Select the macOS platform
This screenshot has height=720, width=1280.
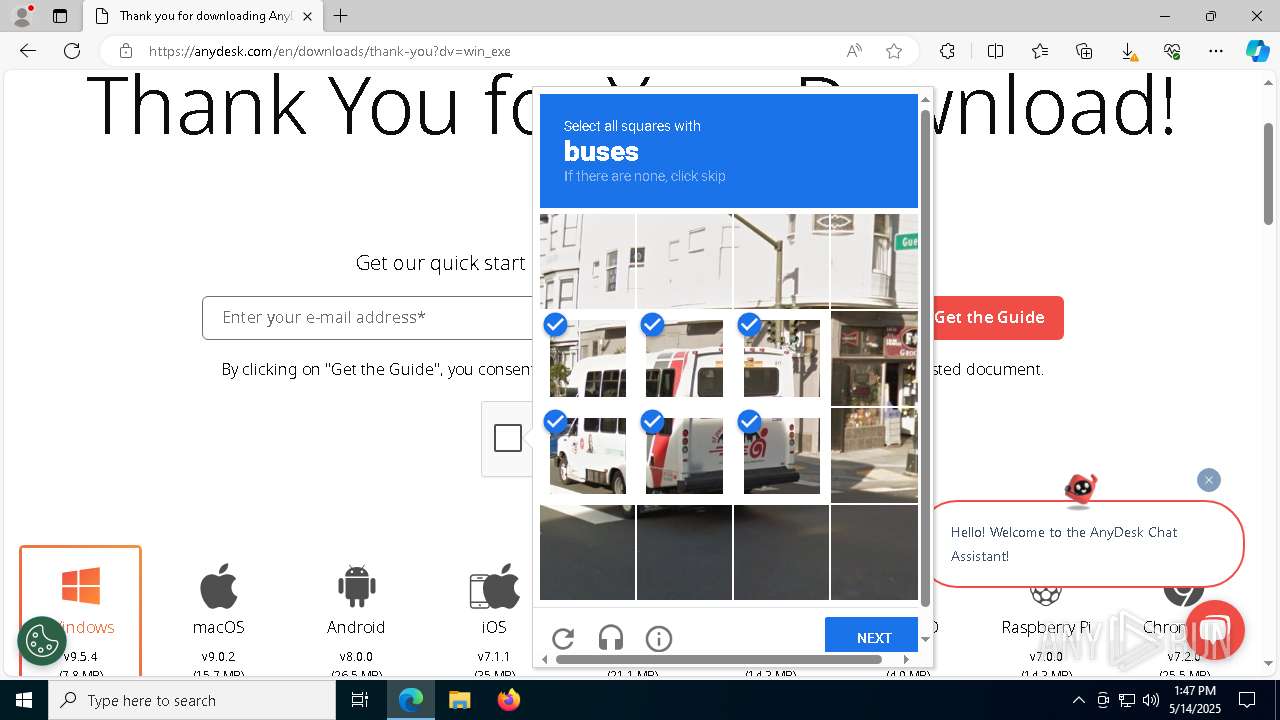pyautogui.click(x=218, y=610)
